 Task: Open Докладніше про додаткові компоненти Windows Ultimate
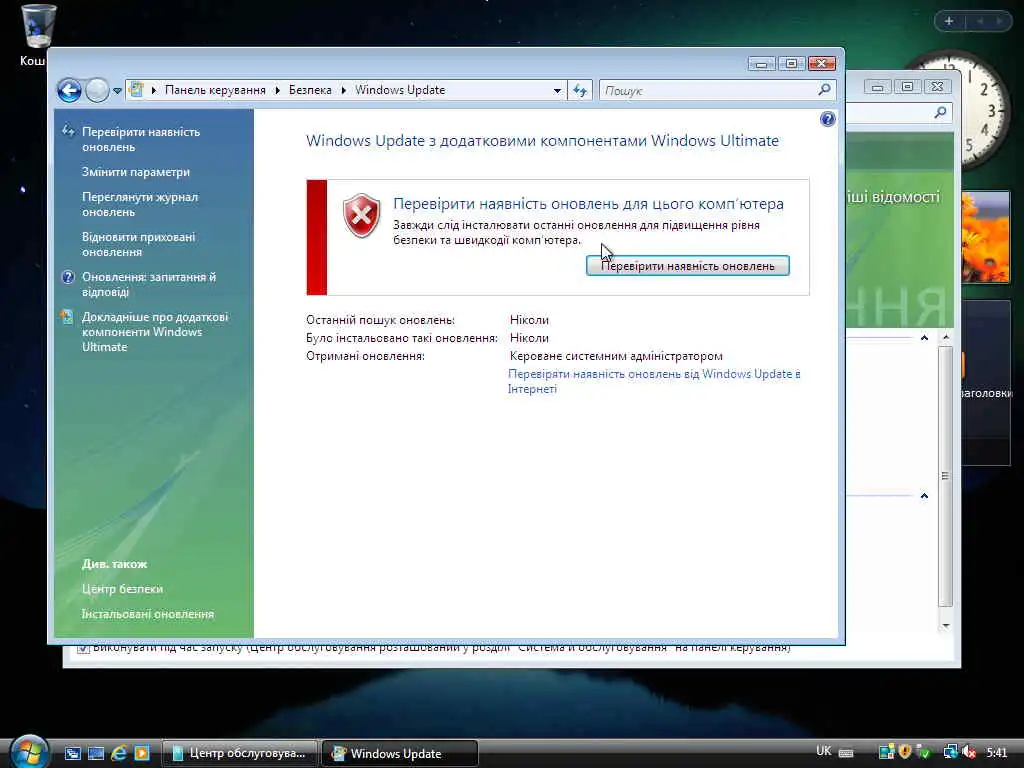pyautogui.click(x=154, y=332)
